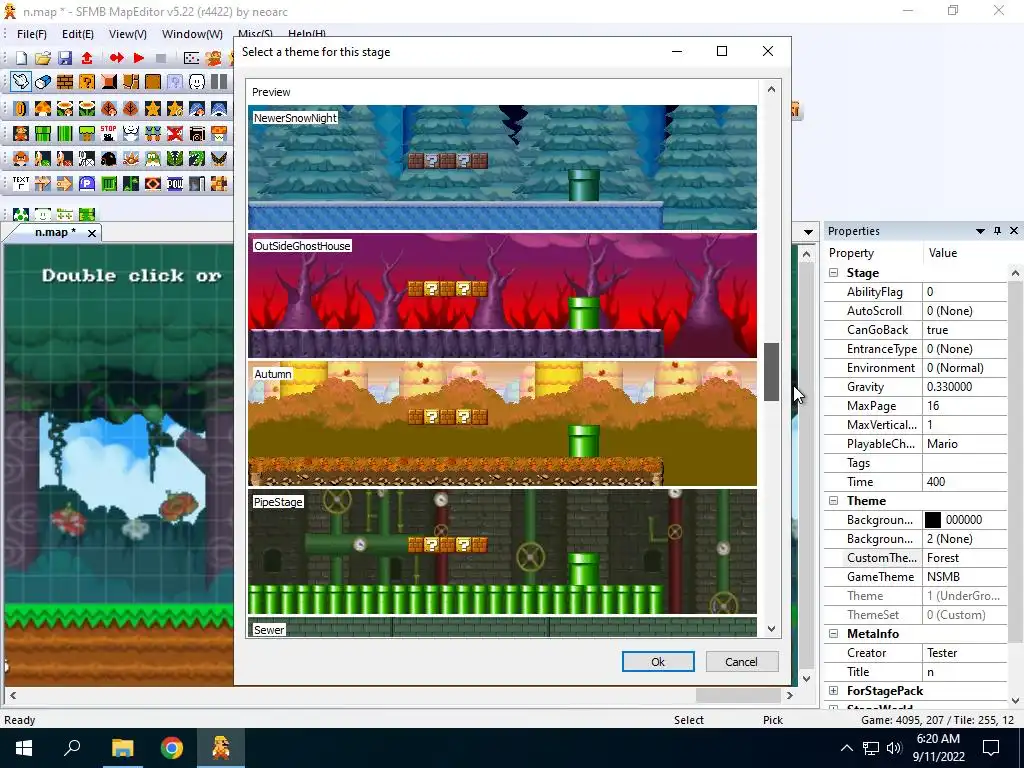Select the Mario start position icon

point(21,134)
